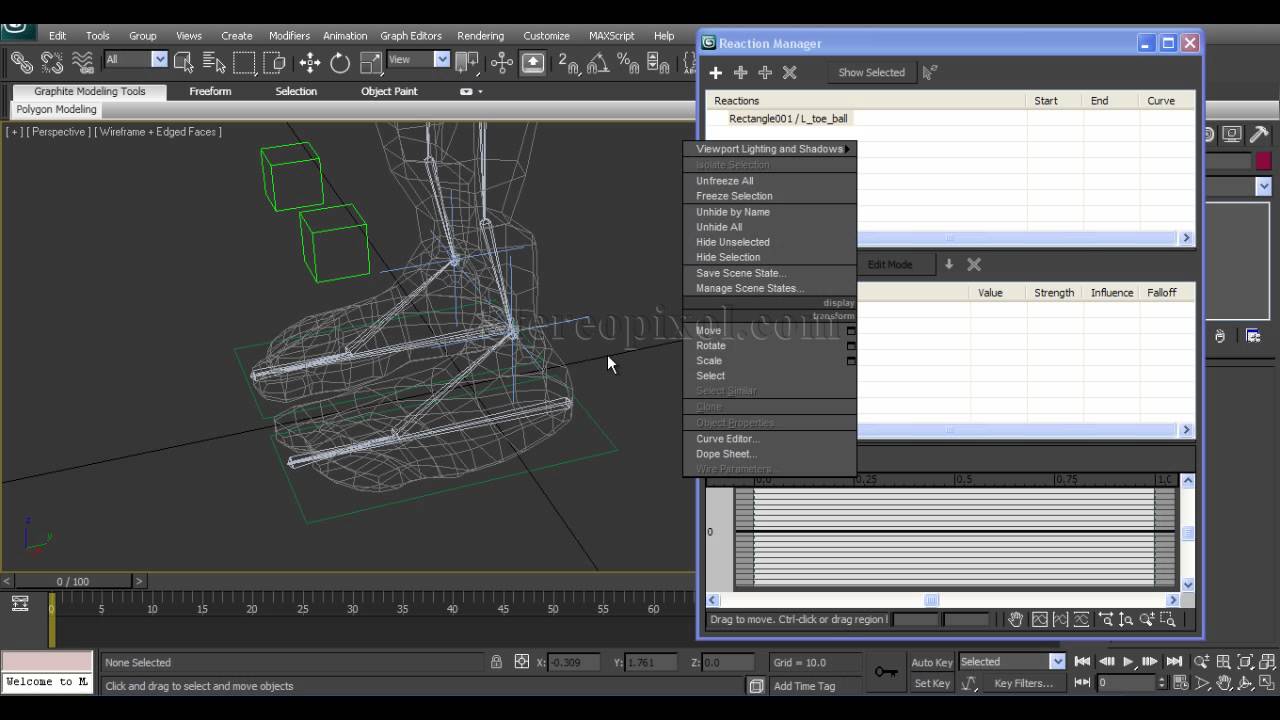Toggle the selection lock padlock
This screenshot has height=720, width=1280.
496,662
